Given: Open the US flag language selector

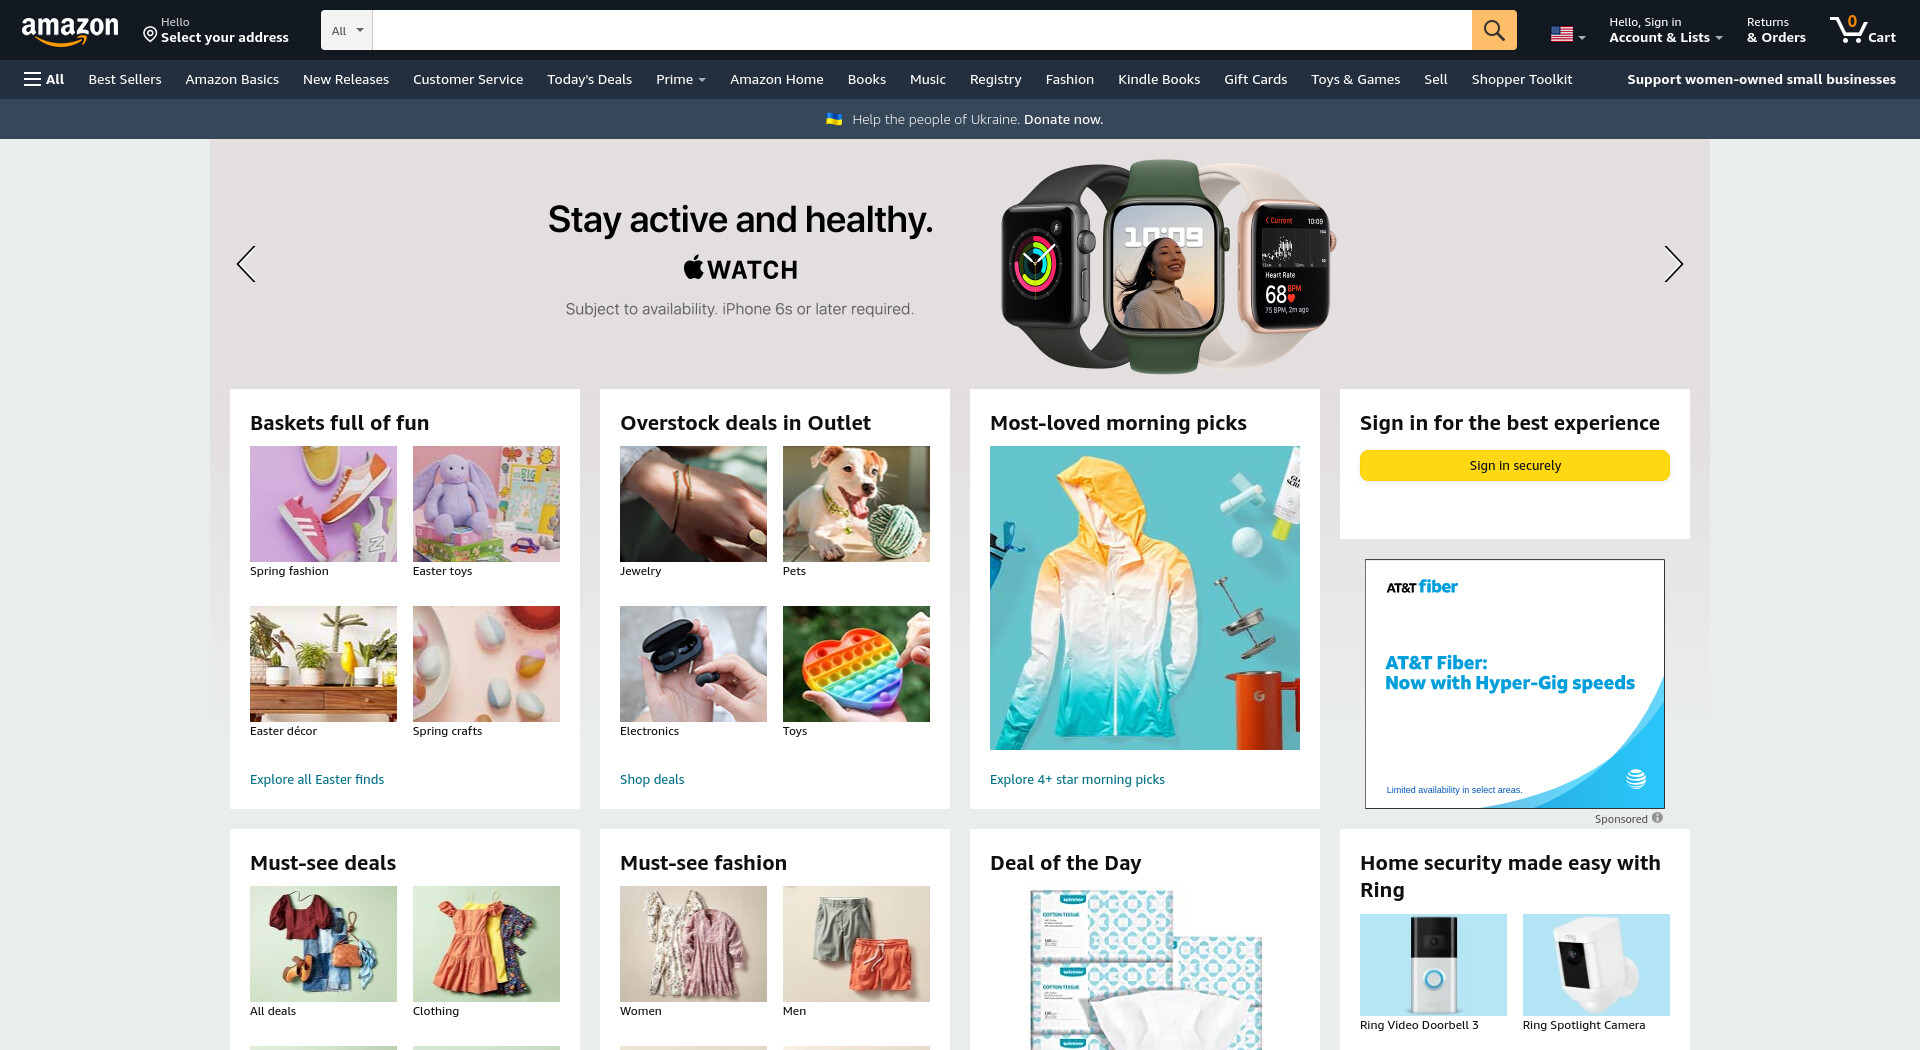Looking at the screenshot, I should tap(1568, 34).
